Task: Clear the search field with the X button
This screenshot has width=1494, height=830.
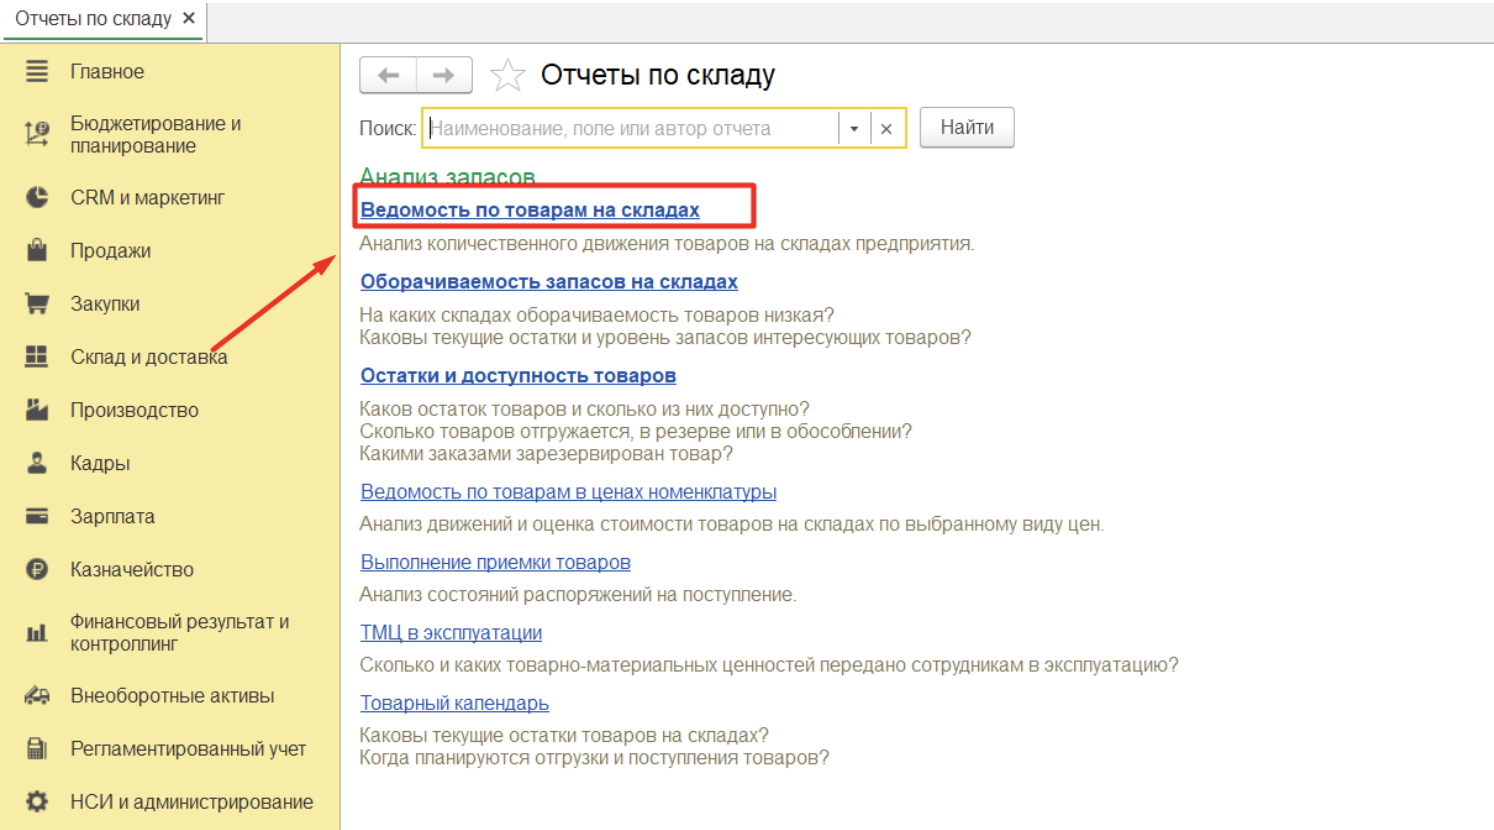Action: tap(886, 128)
